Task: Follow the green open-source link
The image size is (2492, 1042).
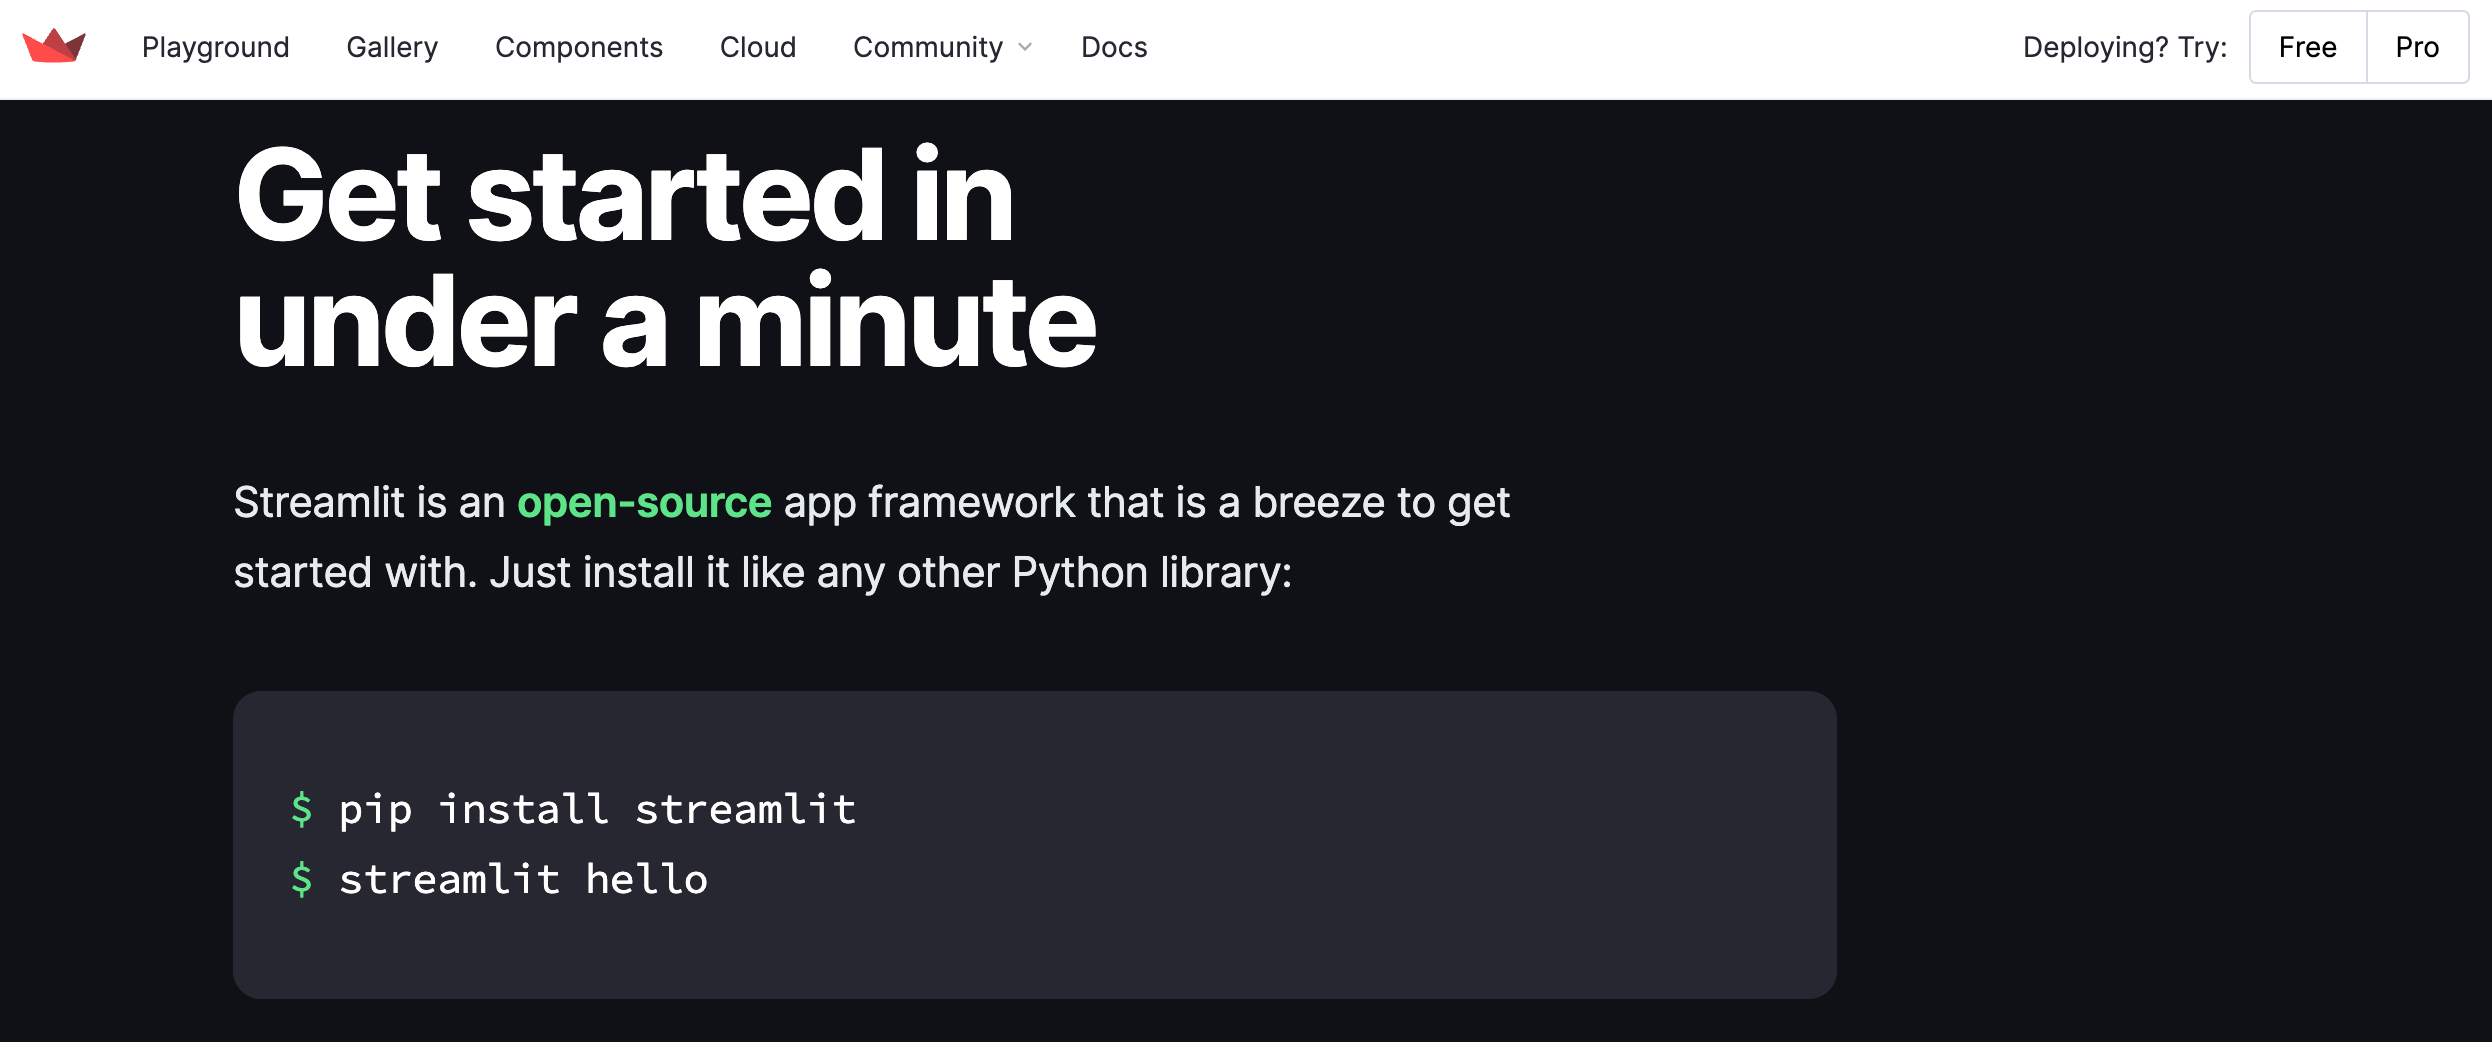Action: pyautogui.click(x=644, y=502)
